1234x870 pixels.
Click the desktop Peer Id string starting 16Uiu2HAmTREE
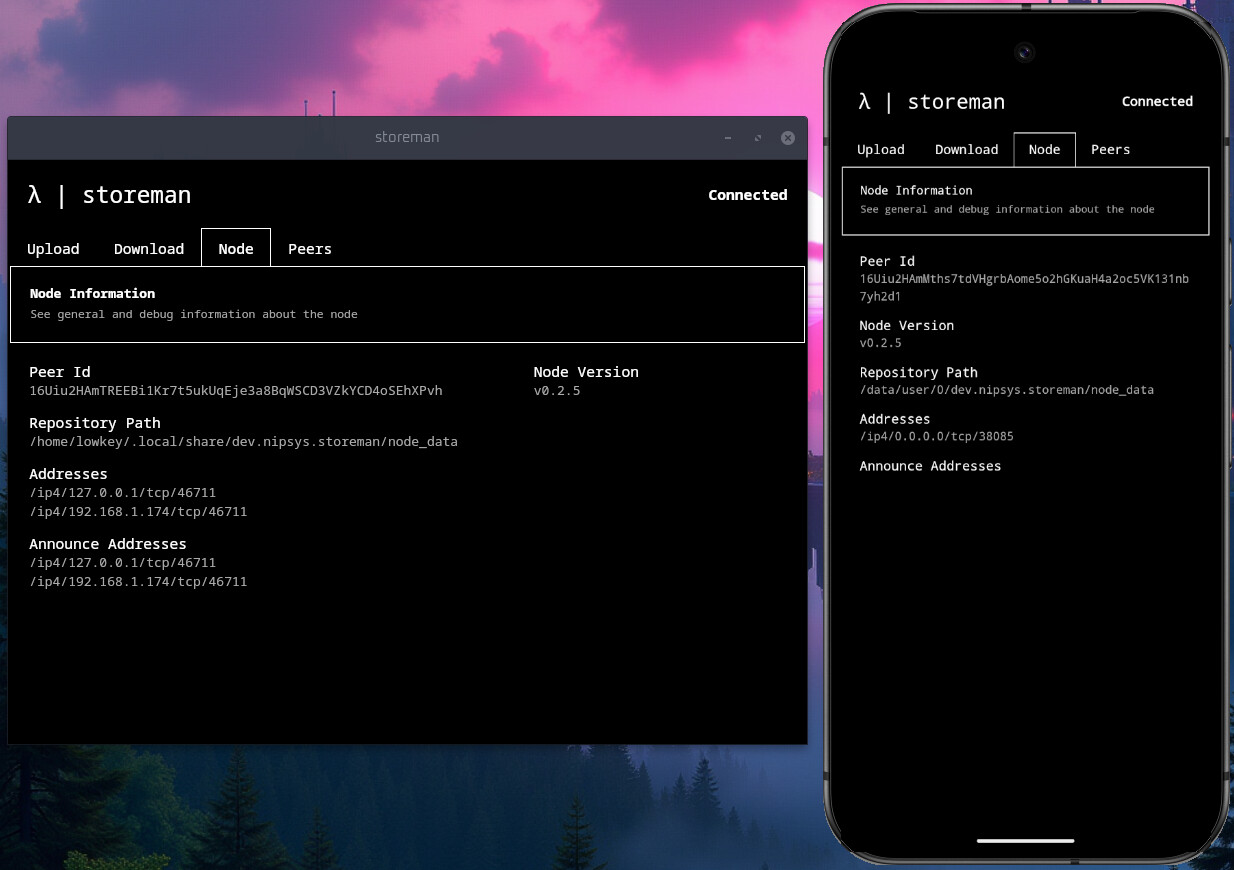[x=236, y=391]
